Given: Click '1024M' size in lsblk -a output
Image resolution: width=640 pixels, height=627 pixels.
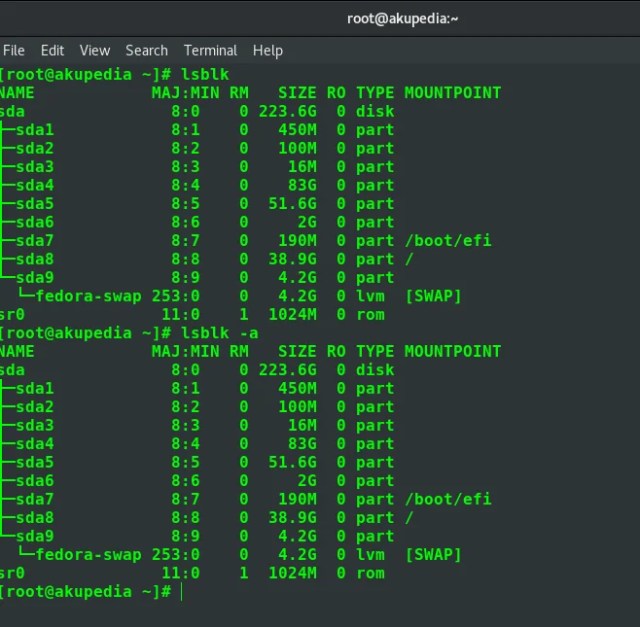Looking at the screenshot, I should [292, 573].
